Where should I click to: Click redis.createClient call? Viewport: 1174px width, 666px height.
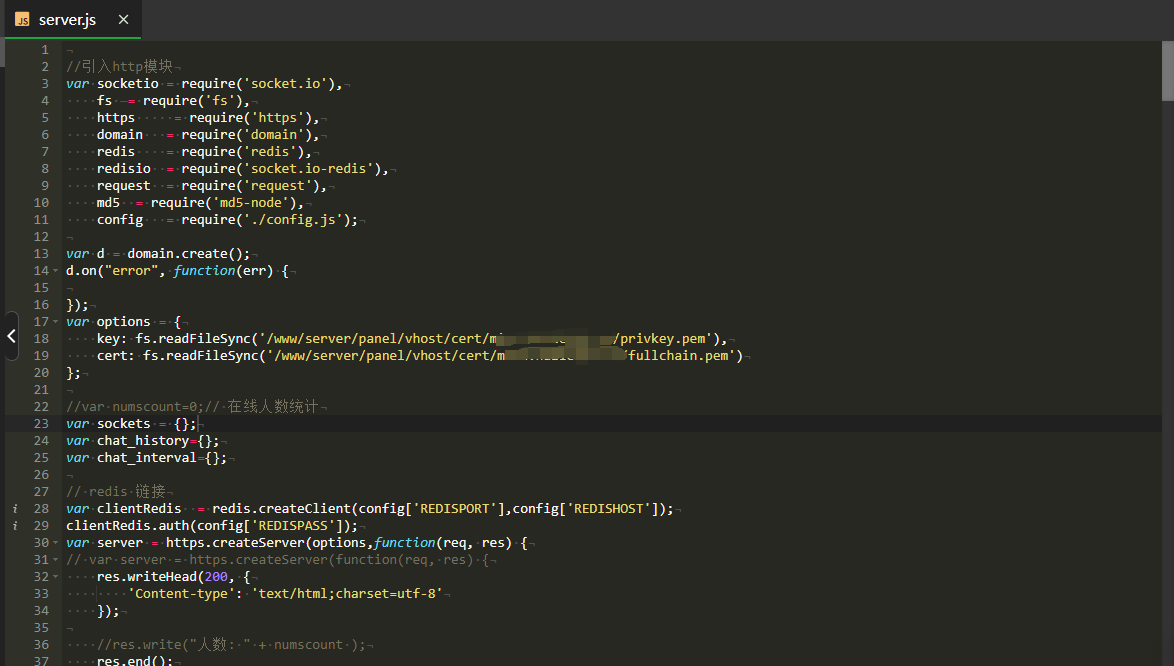[282, 509]
